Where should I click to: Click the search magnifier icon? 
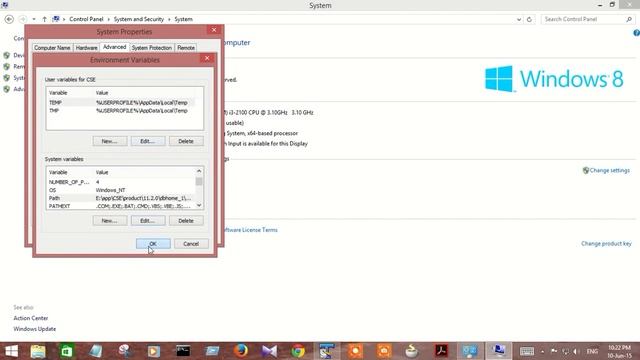629,19
